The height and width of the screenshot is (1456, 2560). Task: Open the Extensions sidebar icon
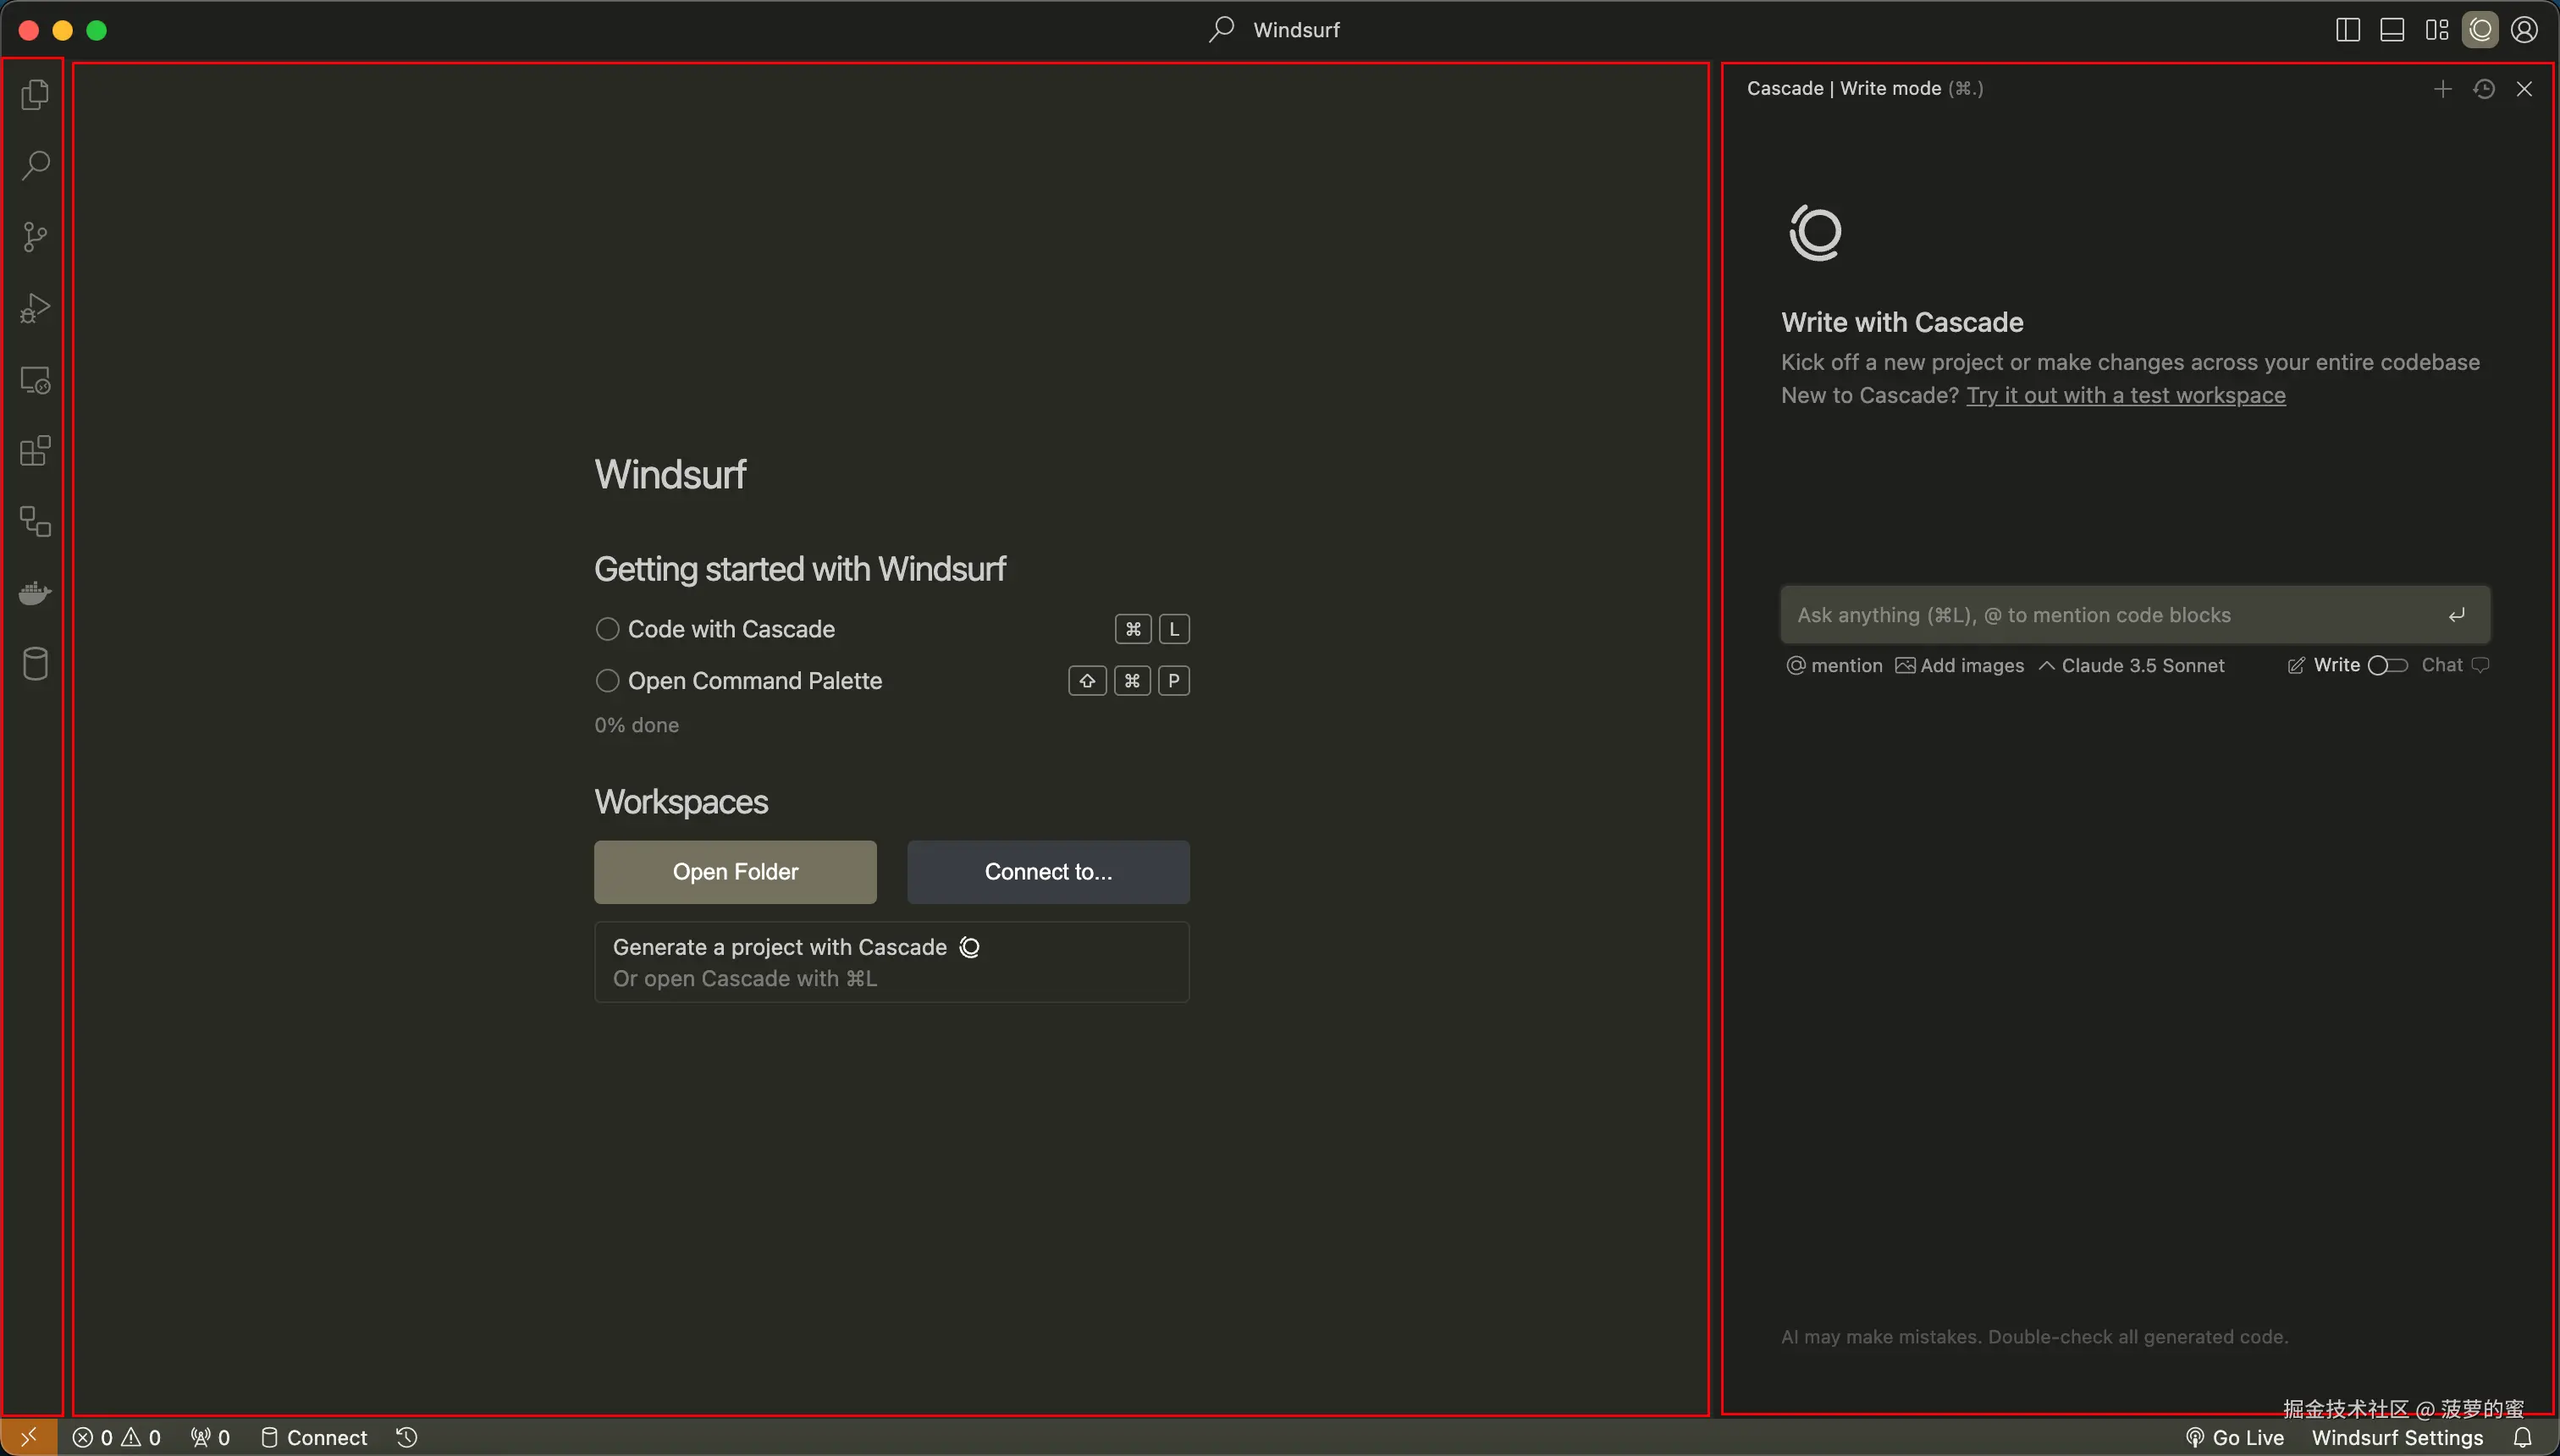click(35, 451)
